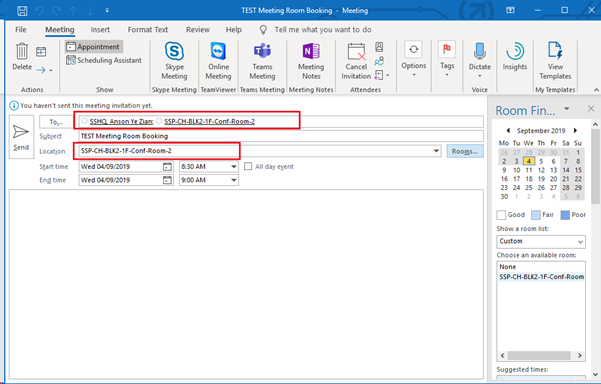
Task: Click the Previous Item up arrow
Action: [x=73, y=11]
